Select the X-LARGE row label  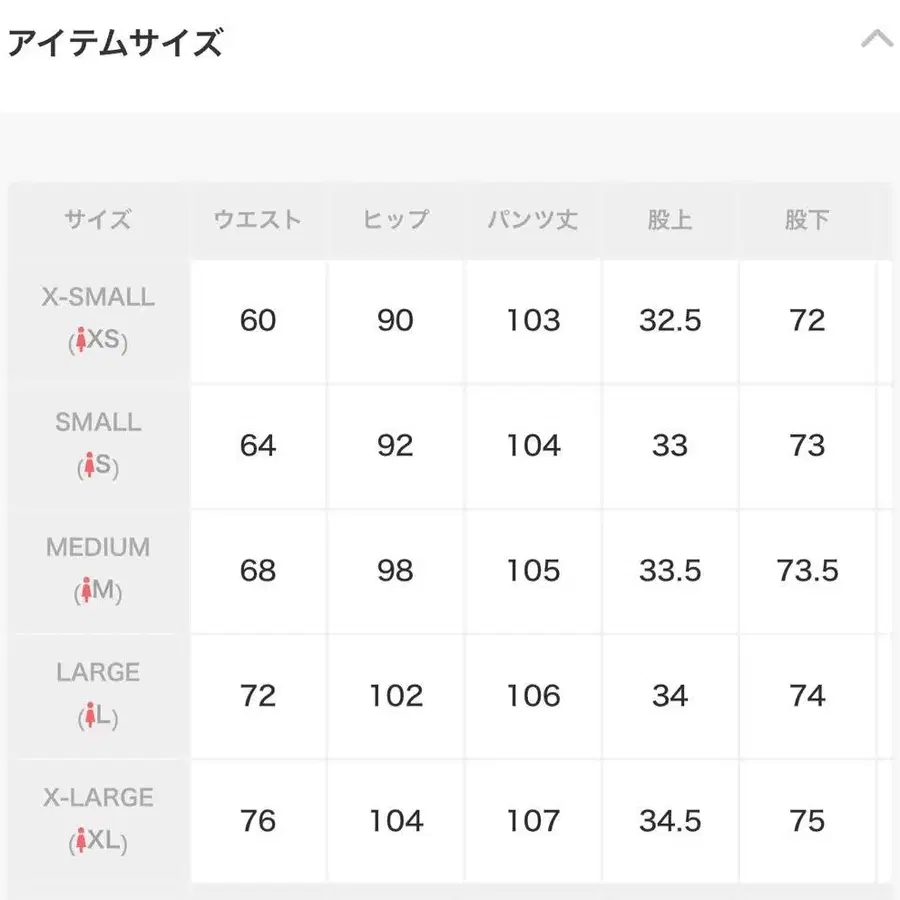[96, 798]
